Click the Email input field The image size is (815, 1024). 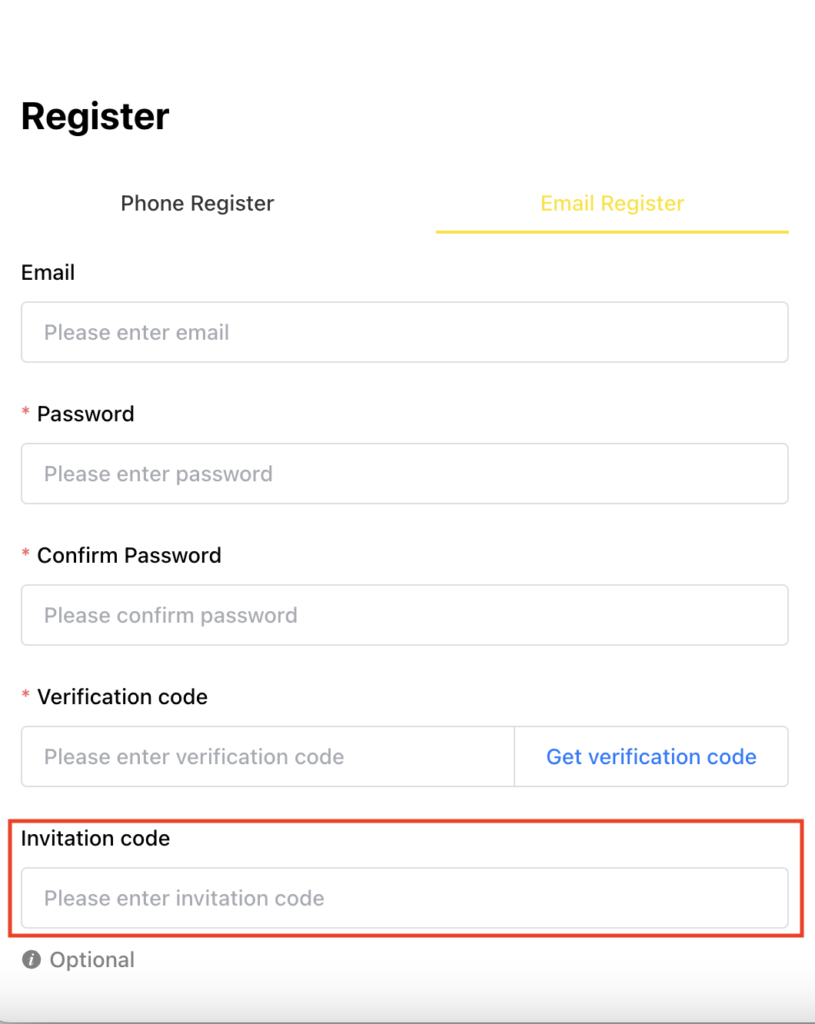pyautogui.click(x=404, y=332)
